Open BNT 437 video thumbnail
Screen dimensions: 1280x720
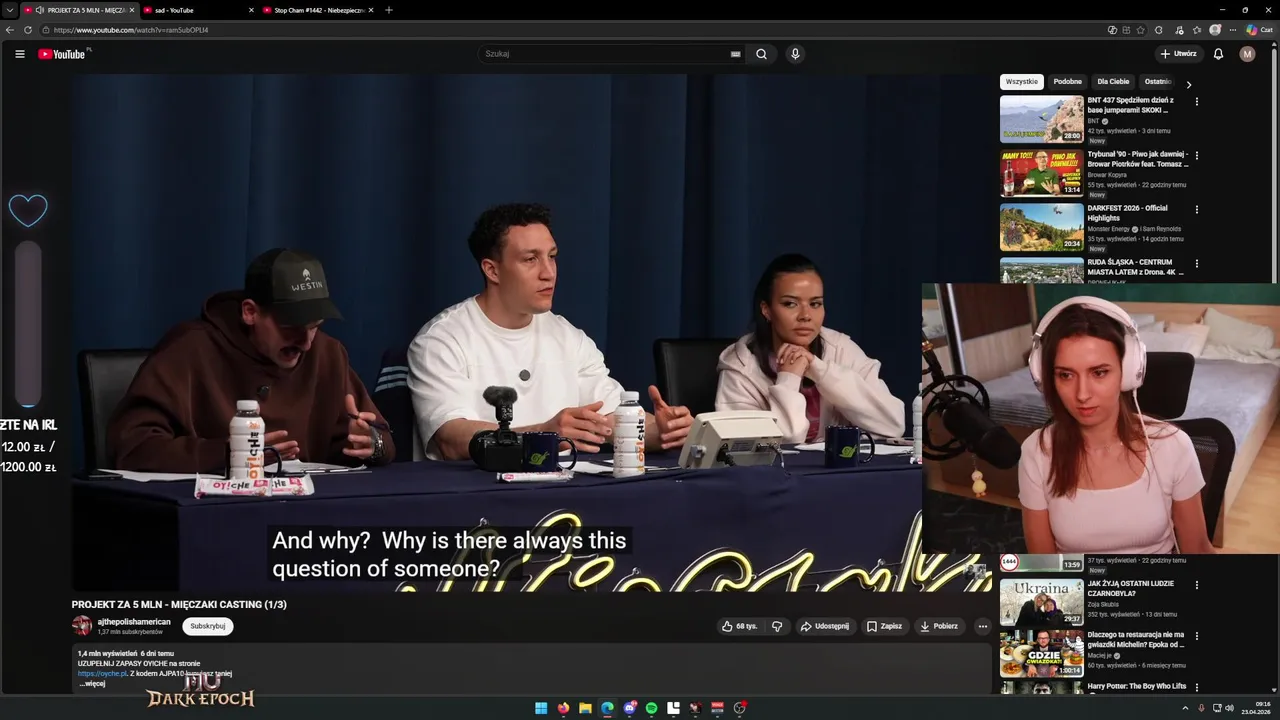(x=1042, y=119)
